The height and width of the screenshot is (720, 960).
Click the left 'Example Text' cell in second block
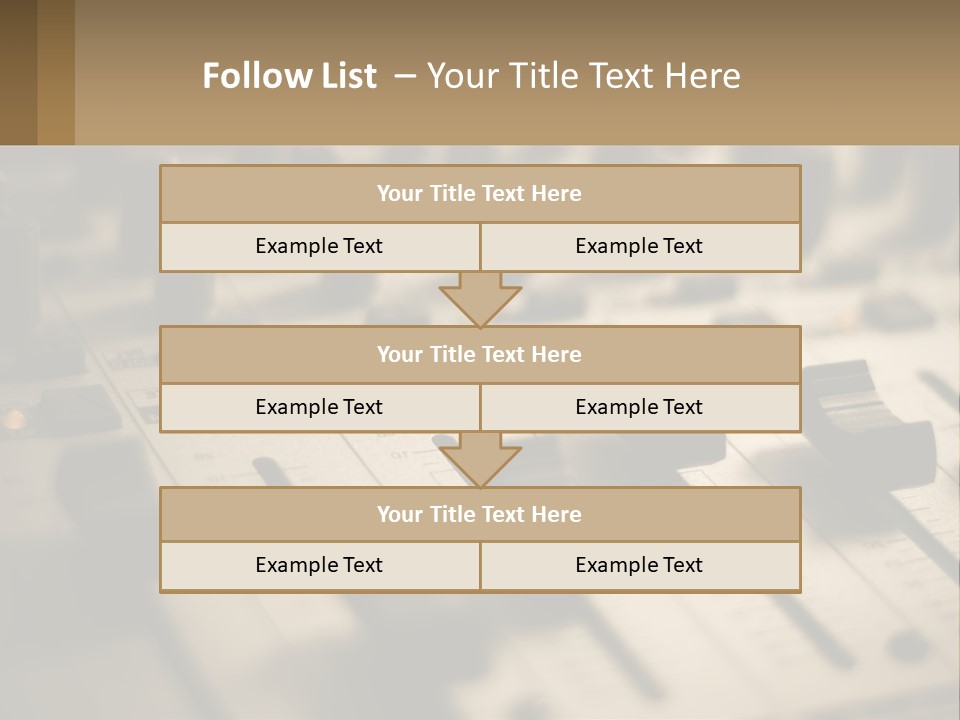[319, 407]
